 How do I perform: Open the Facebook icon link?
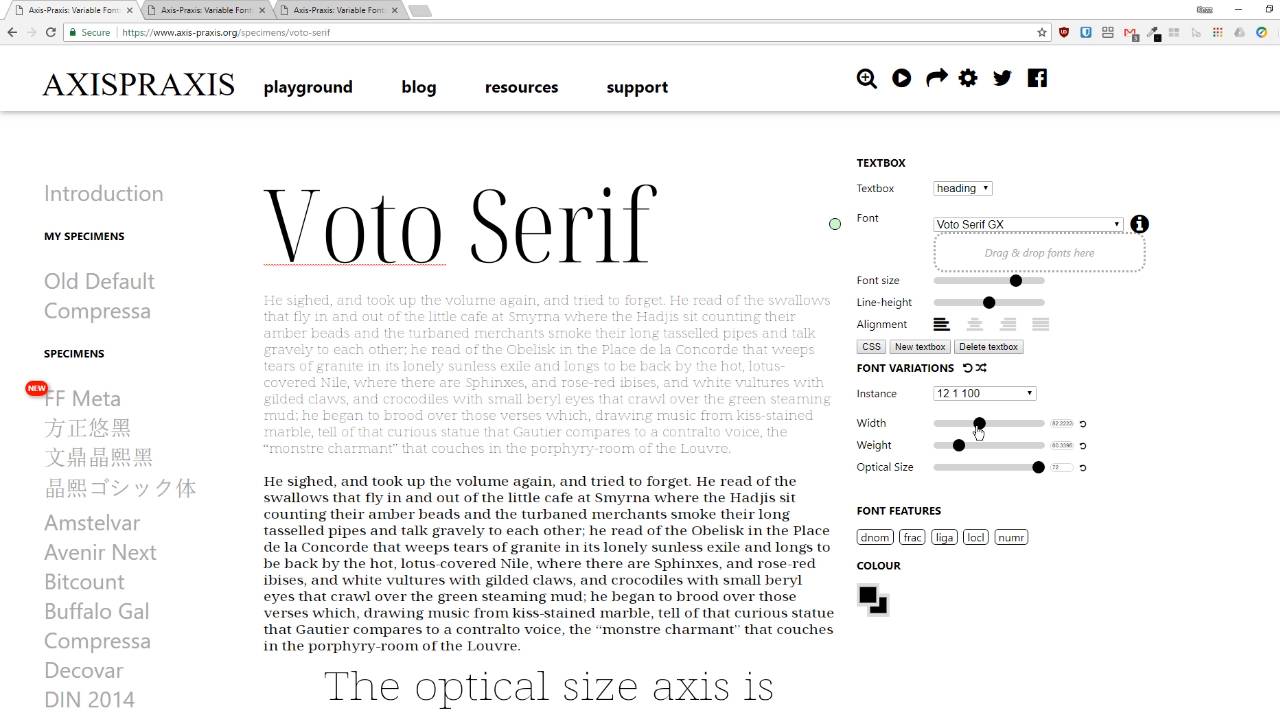(1037, 78)
